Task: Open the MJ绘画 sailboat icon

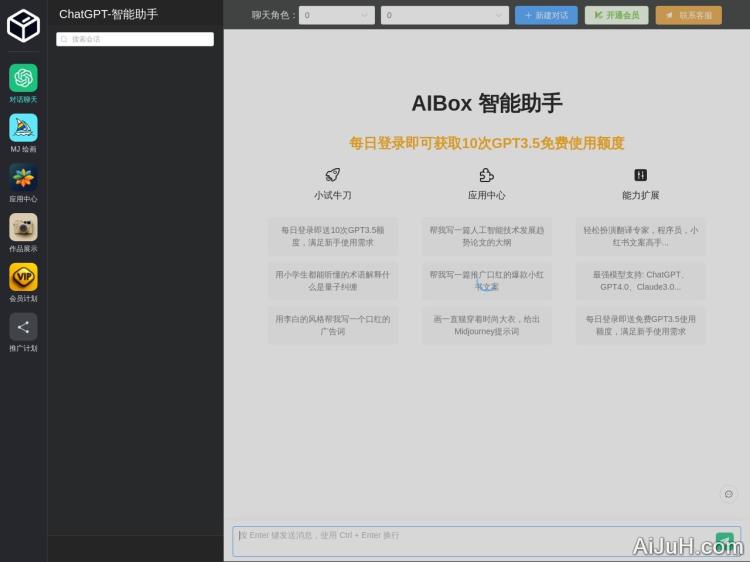Action: pyautogui.click(x=23, y=128)
